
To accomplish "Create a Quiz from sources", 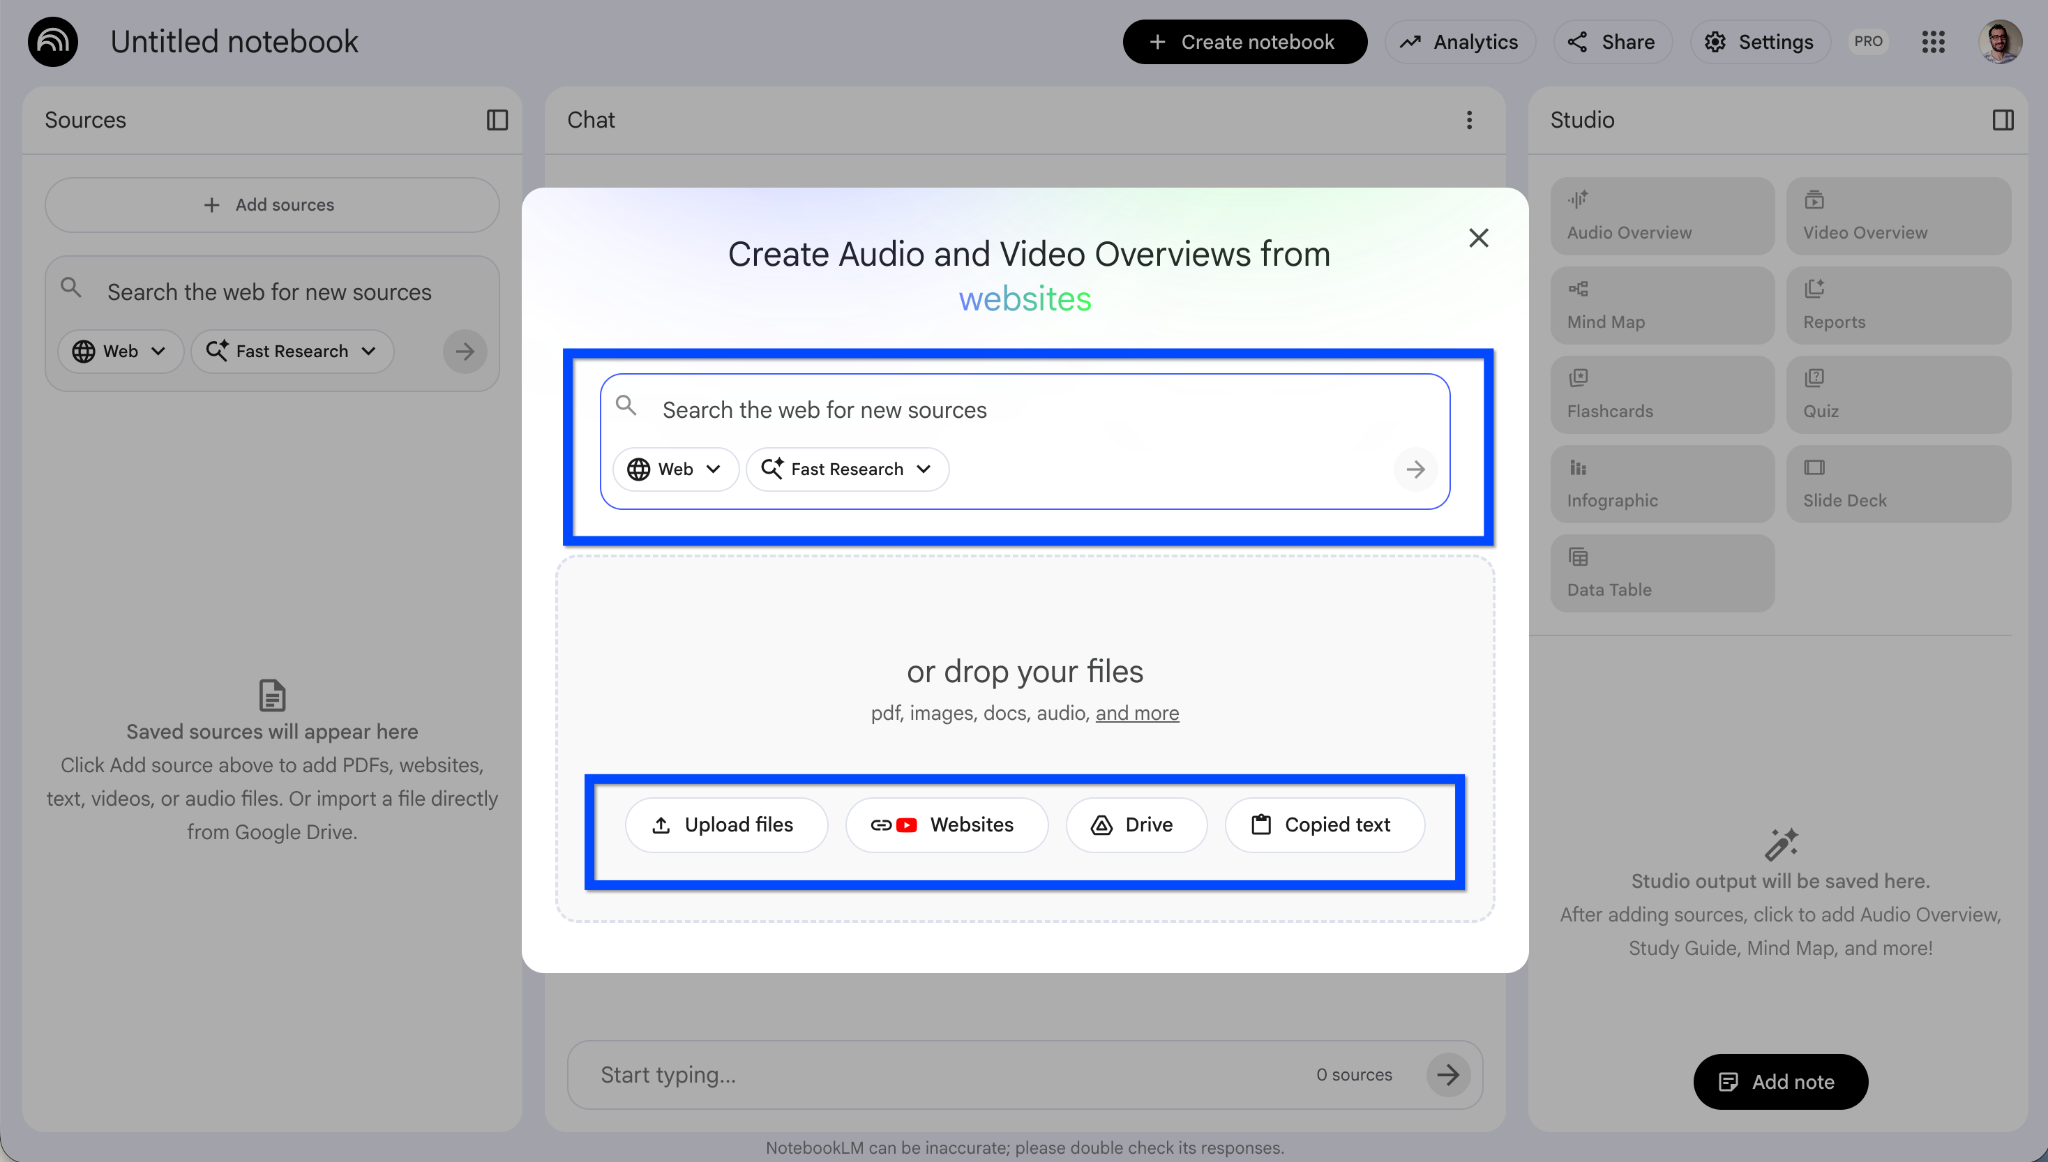I will 1897,394.
